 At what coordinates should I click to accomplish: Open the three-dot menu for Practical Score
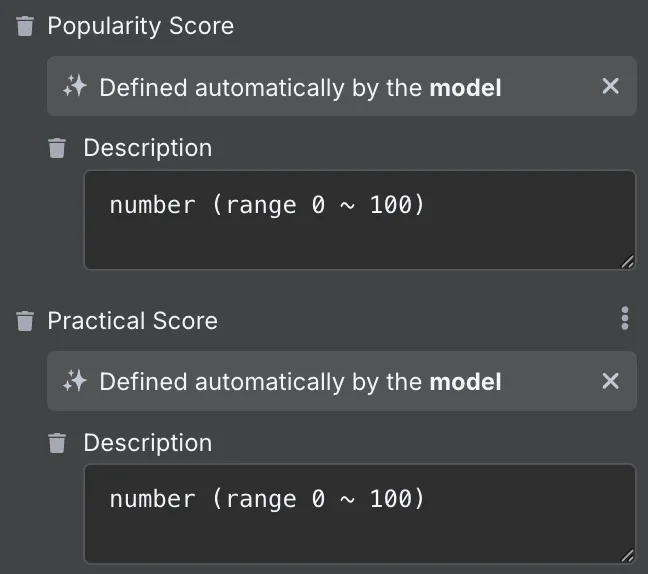click(625, 318)
